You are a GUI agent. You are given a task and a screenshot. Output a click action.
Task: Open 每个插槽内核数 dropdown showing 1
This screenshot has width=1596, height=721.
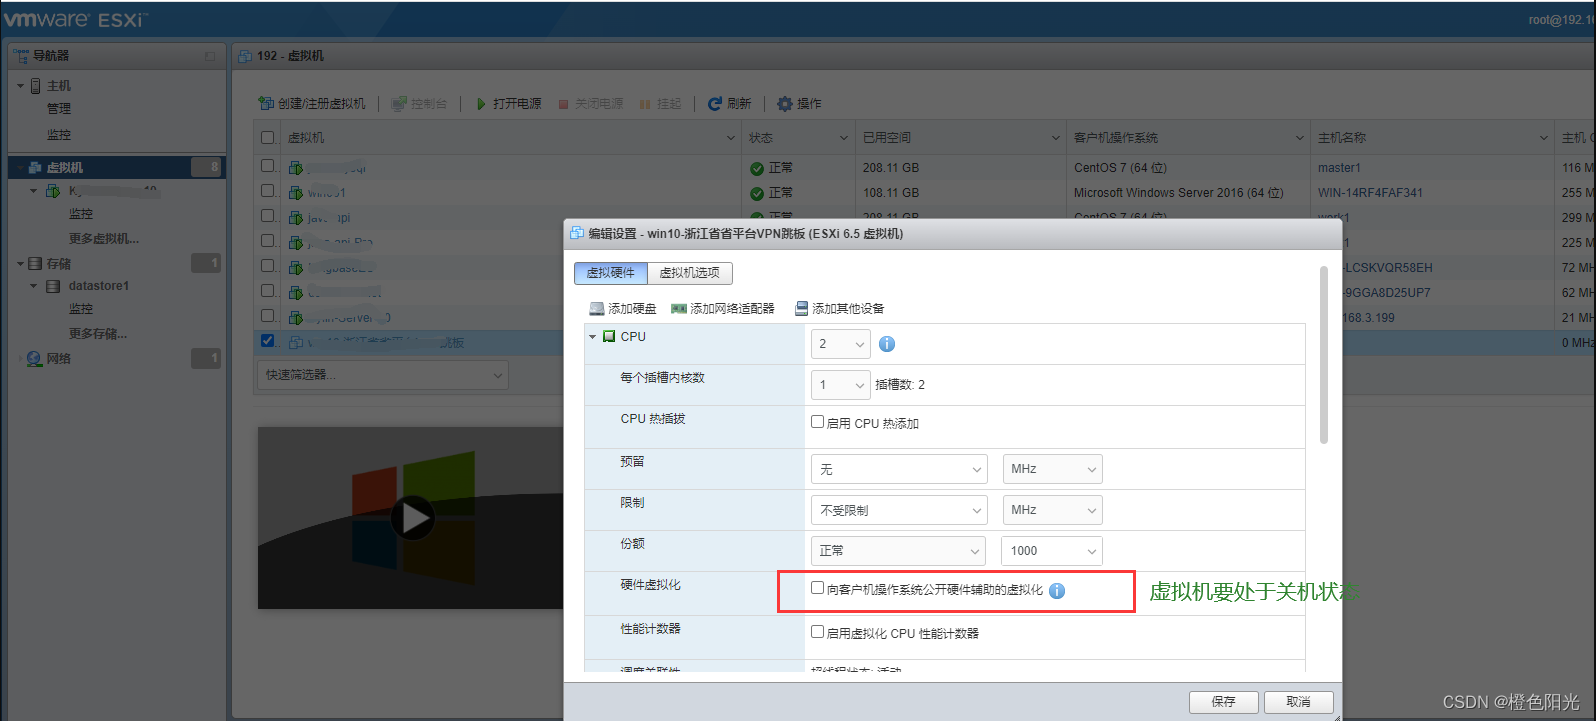841,385
